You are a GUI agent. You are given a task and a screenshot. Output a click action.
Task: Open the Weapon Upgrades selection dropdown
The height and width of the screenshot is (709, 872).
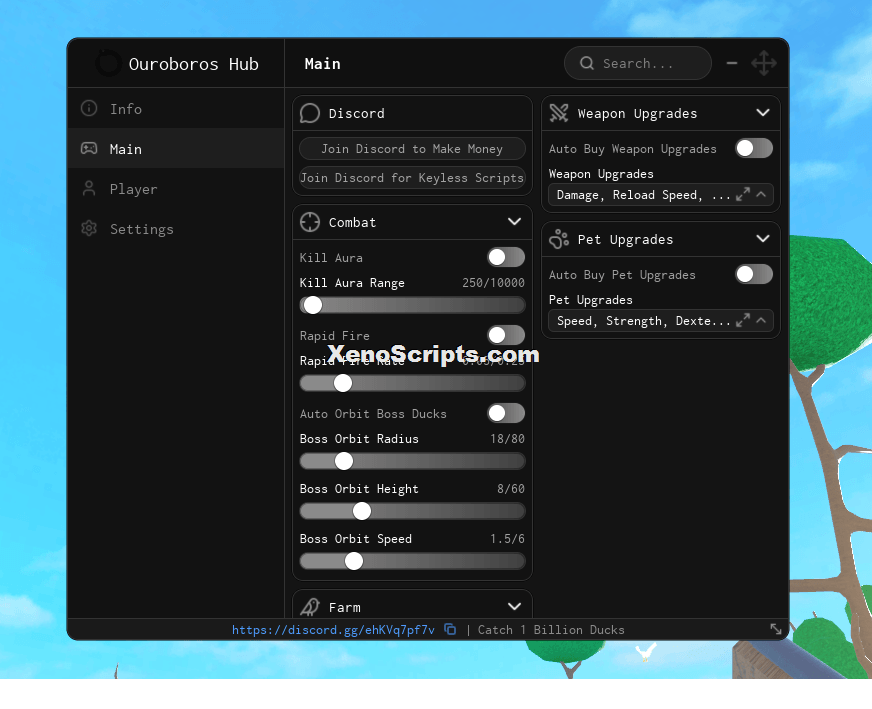661,195
